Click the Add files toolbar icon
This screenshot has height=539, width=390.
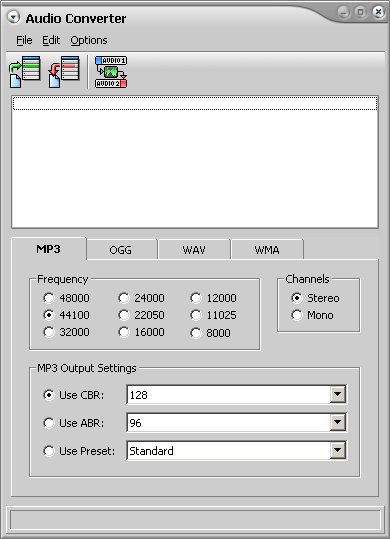pyautogui.click(x=25, y=72)
